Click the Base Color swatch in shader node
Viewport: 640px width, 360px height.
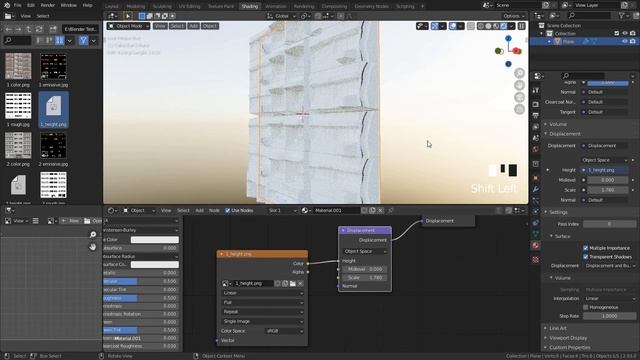click(x=155, y=240)
